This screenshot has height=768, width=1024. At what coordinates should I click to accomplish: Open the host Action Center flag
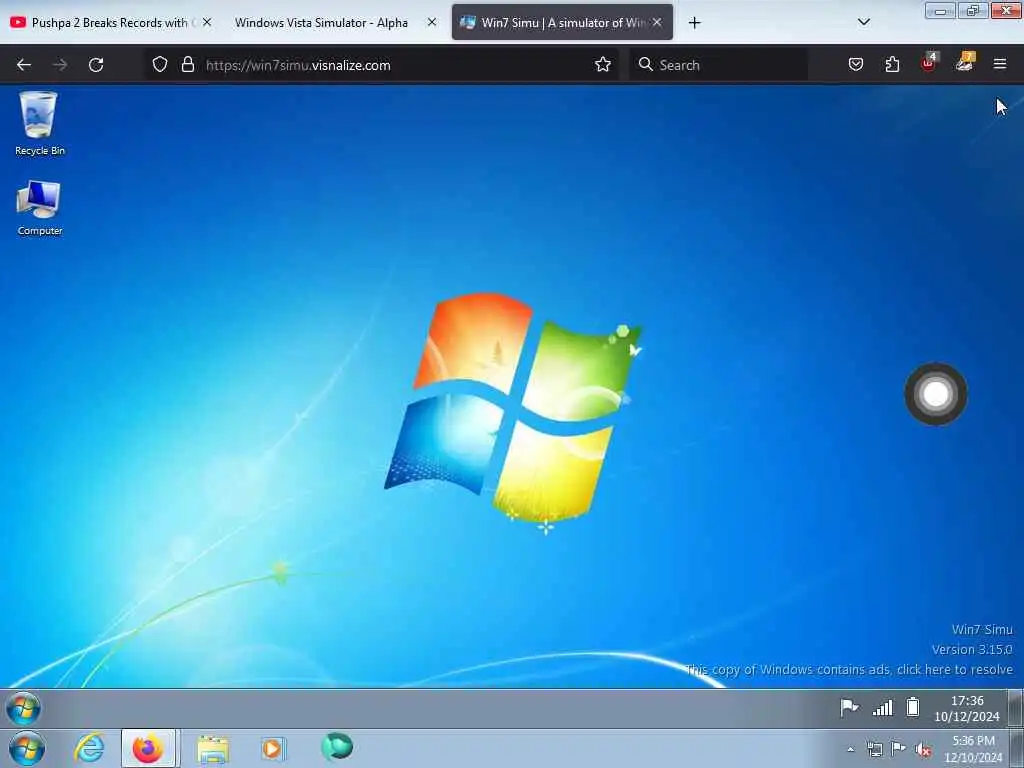click(899, 748)
